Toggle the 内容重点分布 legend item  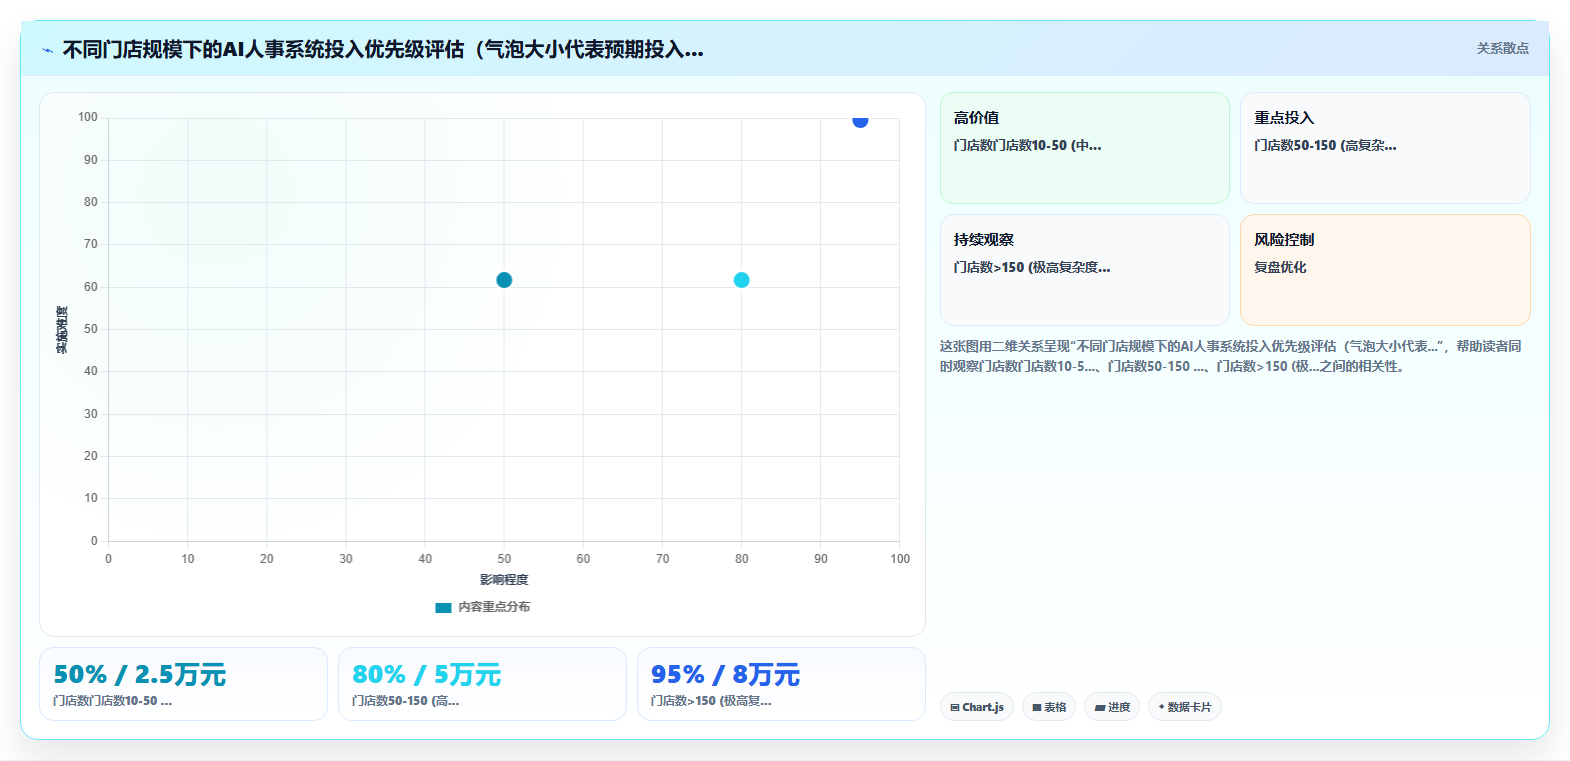click(x=483, y=607)
